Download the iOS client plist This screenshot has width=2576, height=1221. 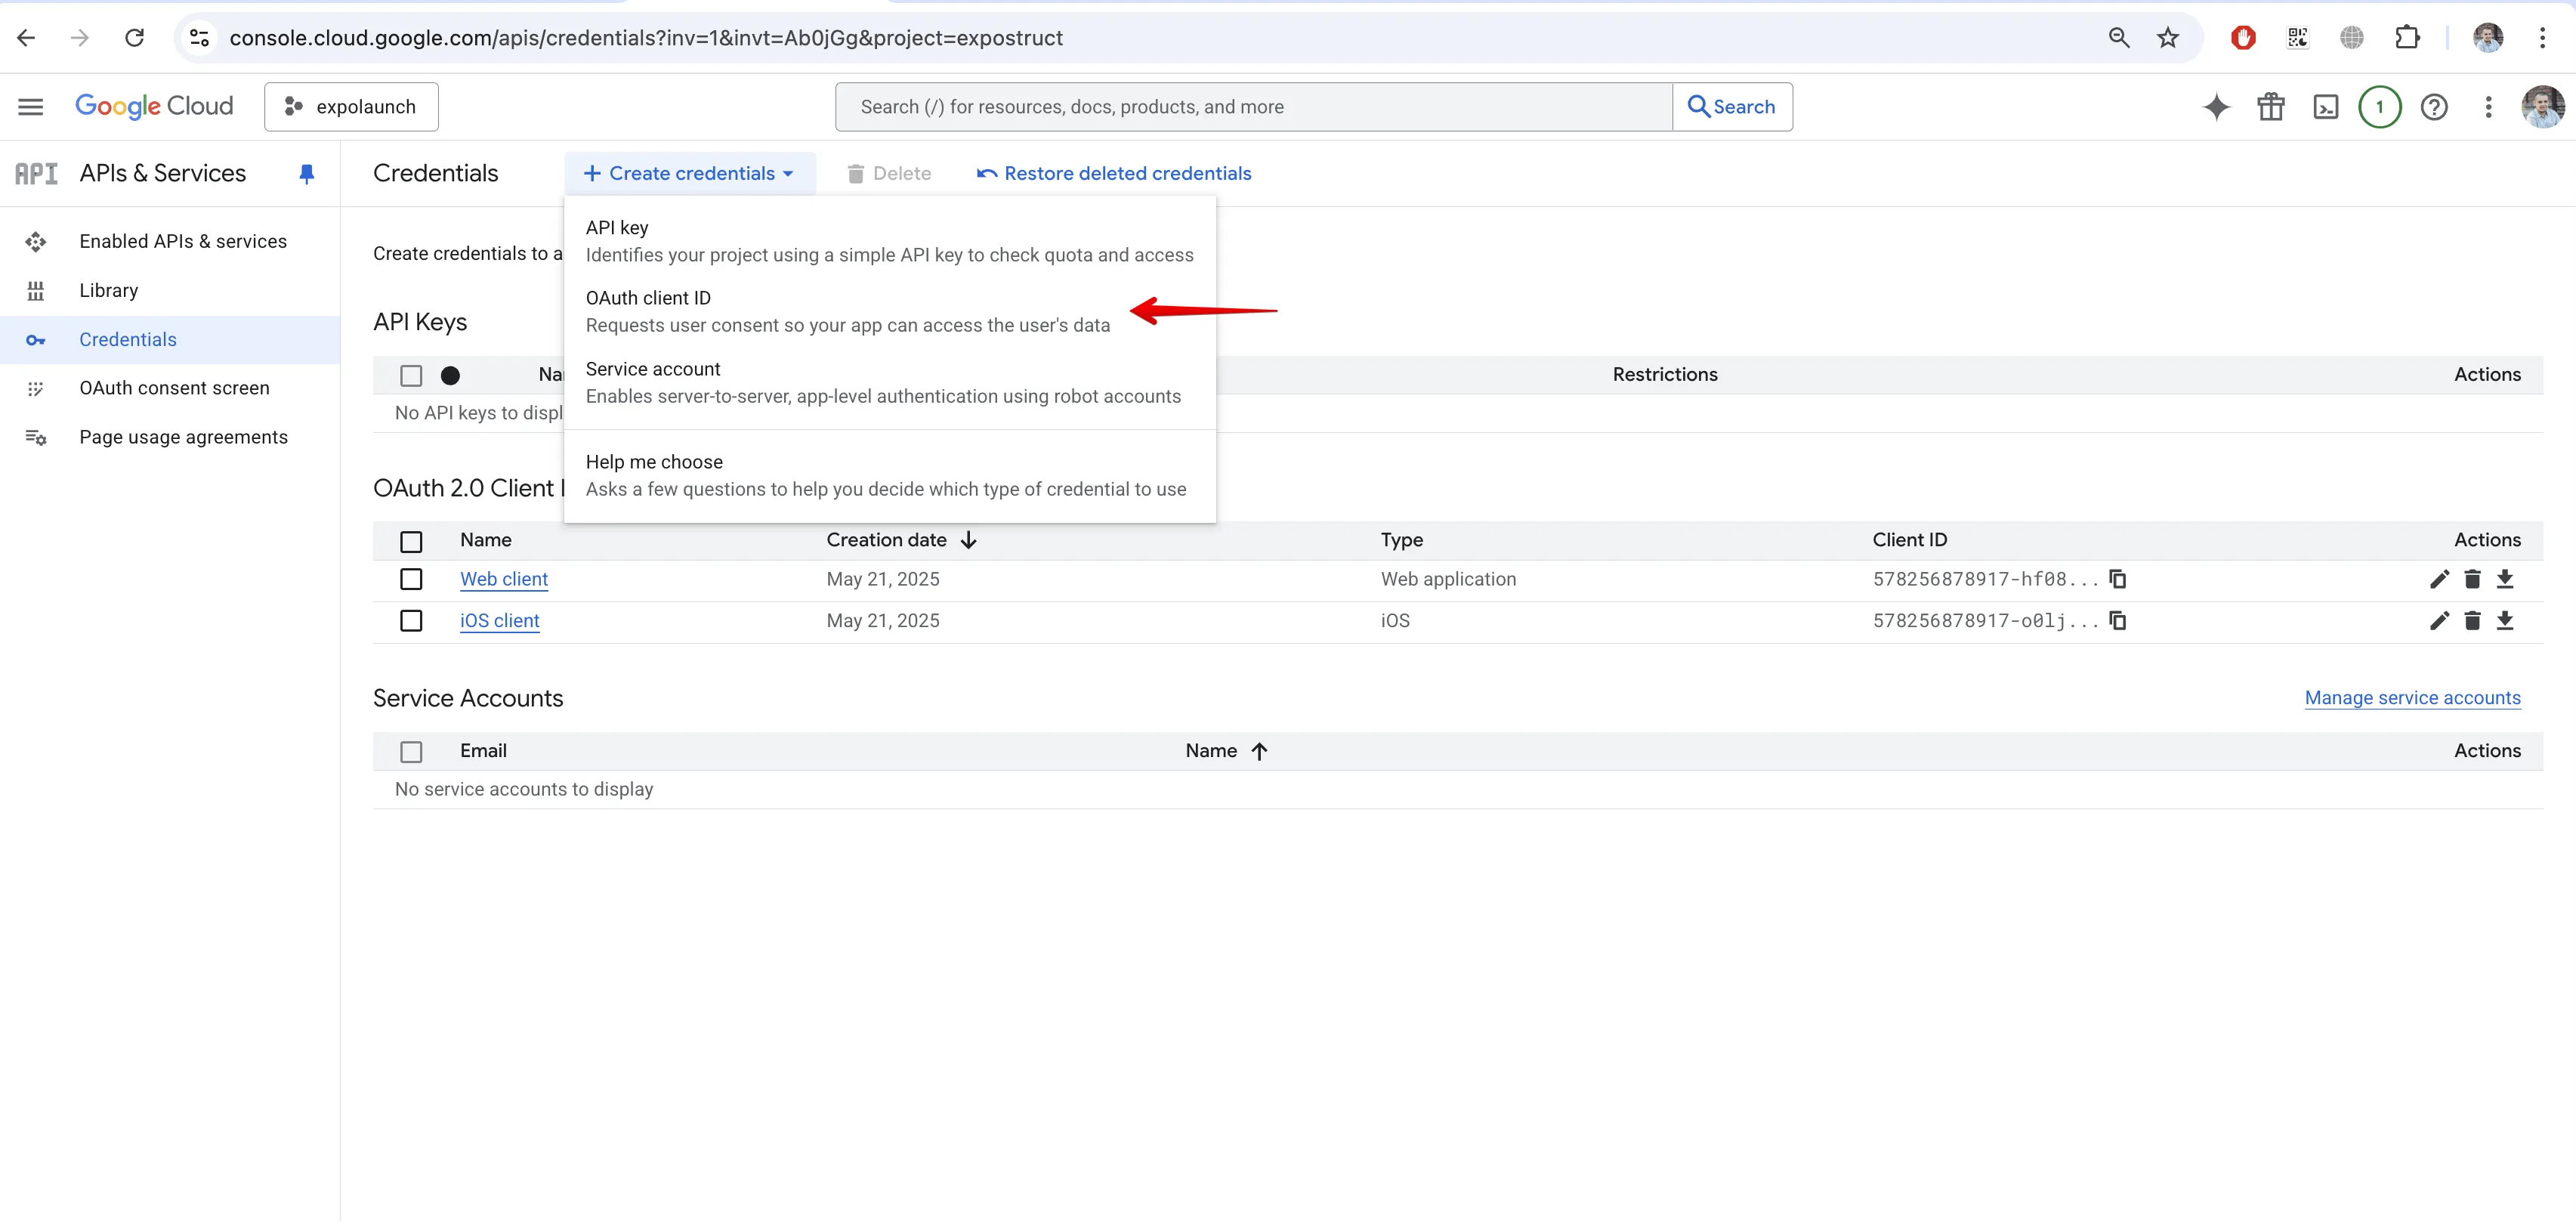[x=2504, y=621]
